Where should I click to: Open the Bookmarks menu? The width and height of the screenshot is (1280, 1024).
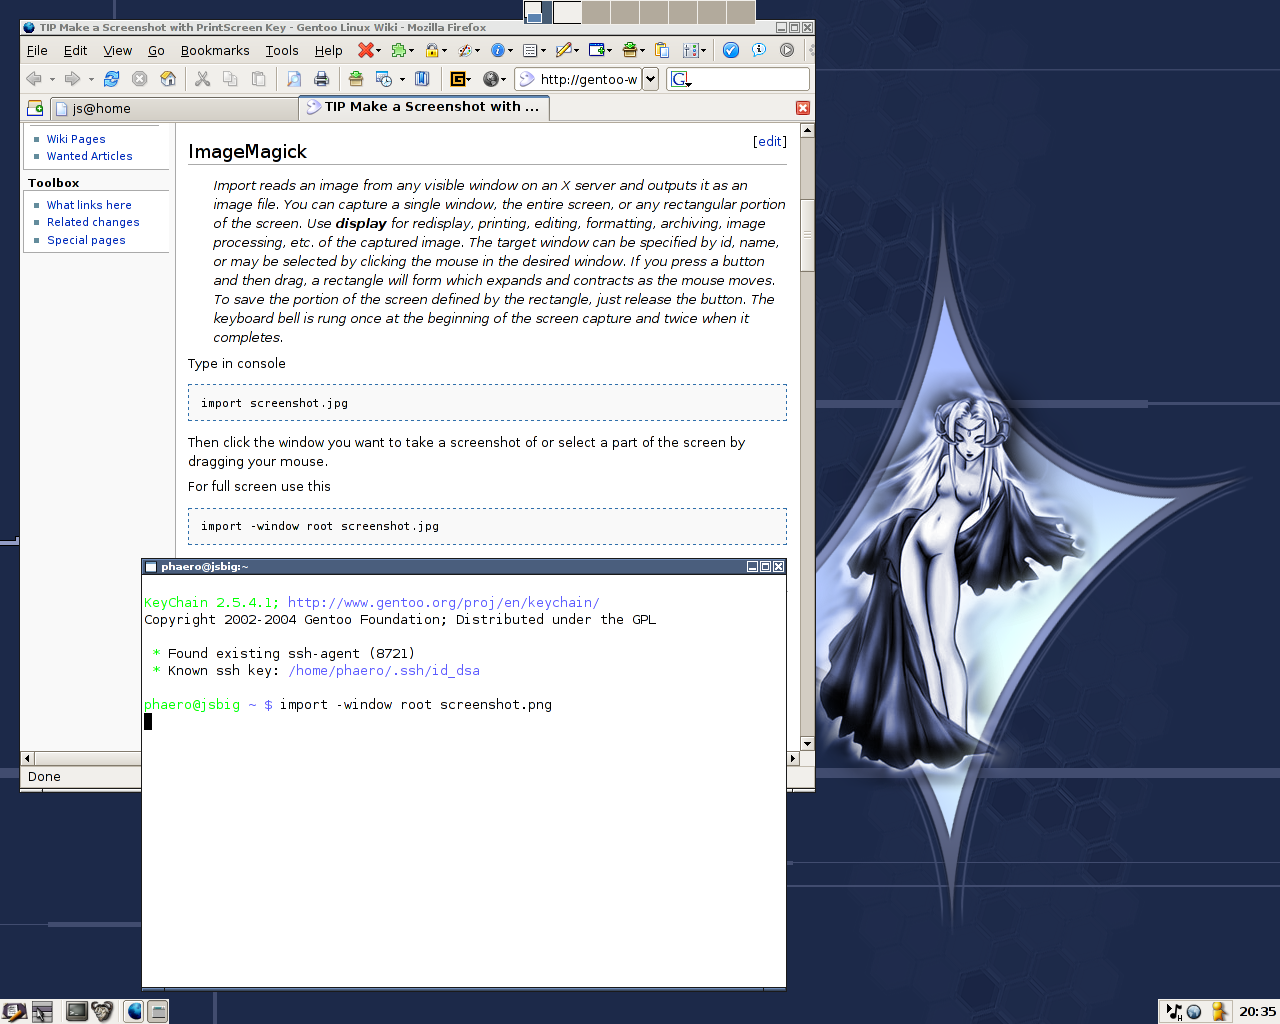215,50
